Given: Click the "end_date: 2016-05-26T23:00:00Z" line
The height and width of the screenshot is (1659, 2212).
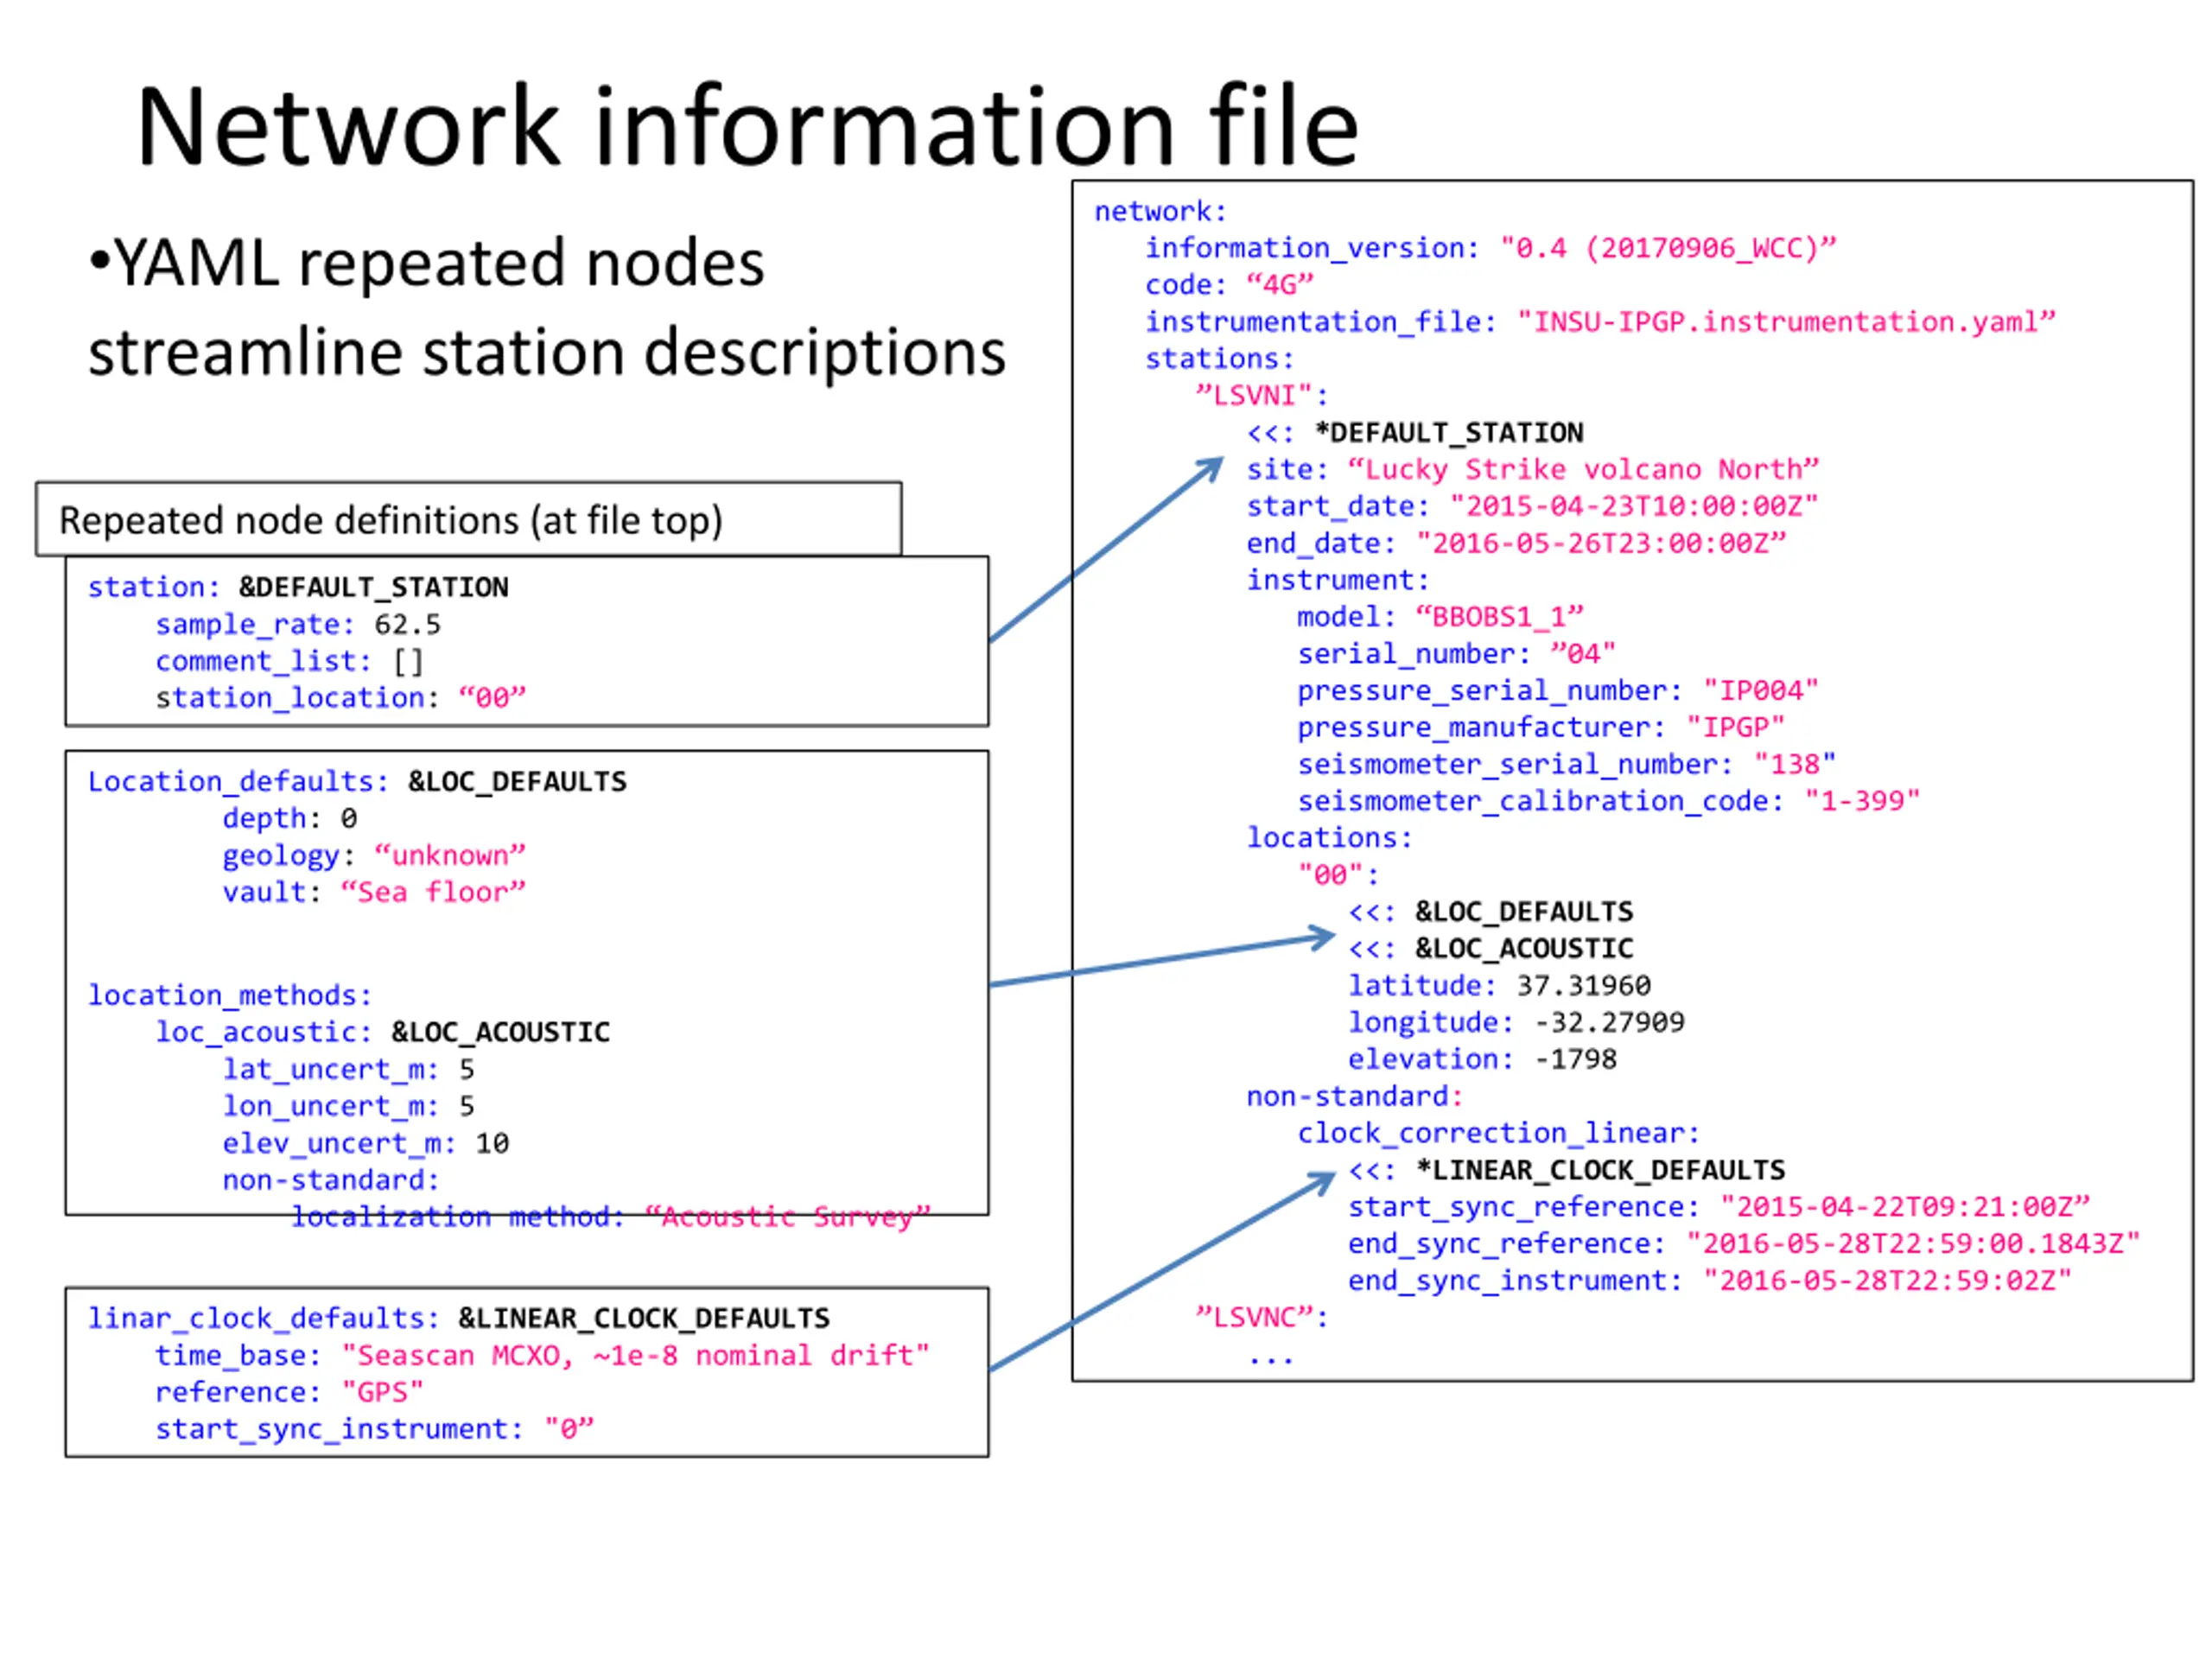Looking at the screenshot, I should pyautogui.click(x=1516, y=543).
